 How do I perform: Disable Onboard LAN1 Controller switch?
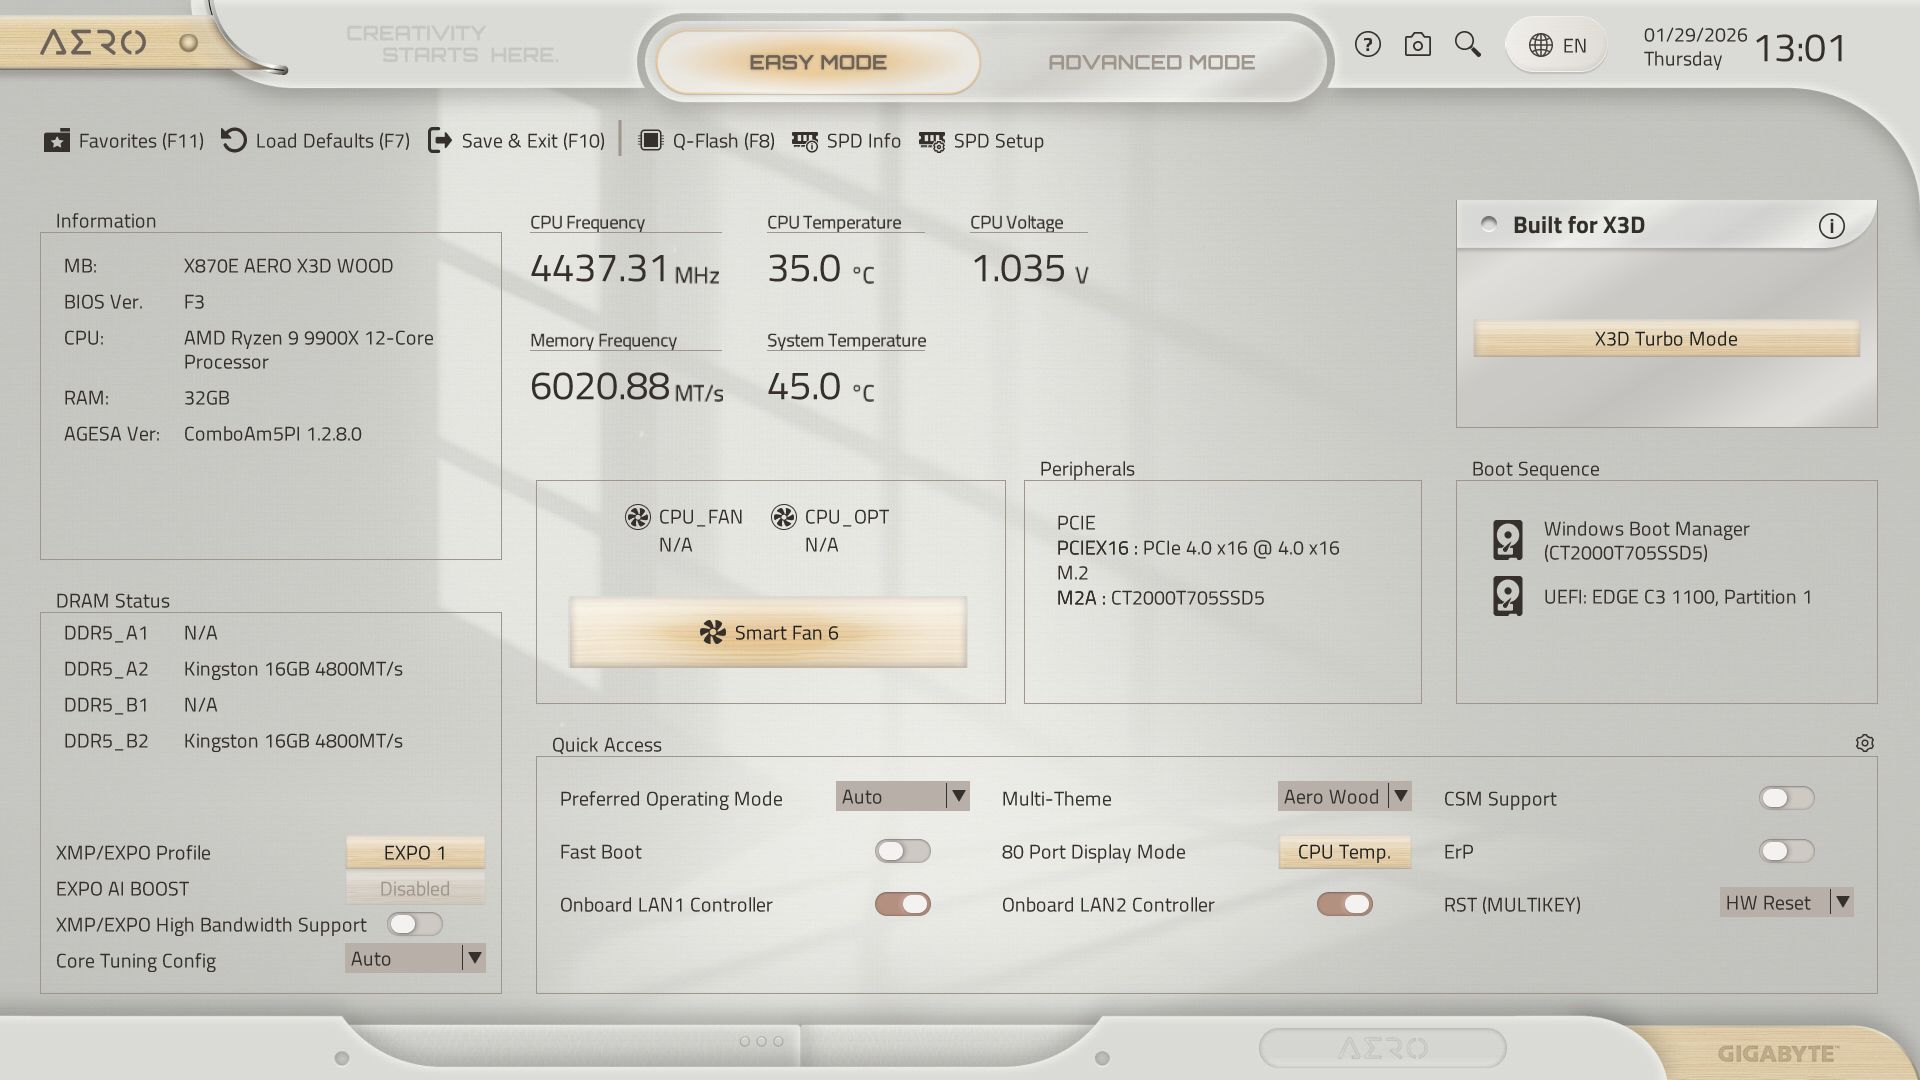[902, 904]
